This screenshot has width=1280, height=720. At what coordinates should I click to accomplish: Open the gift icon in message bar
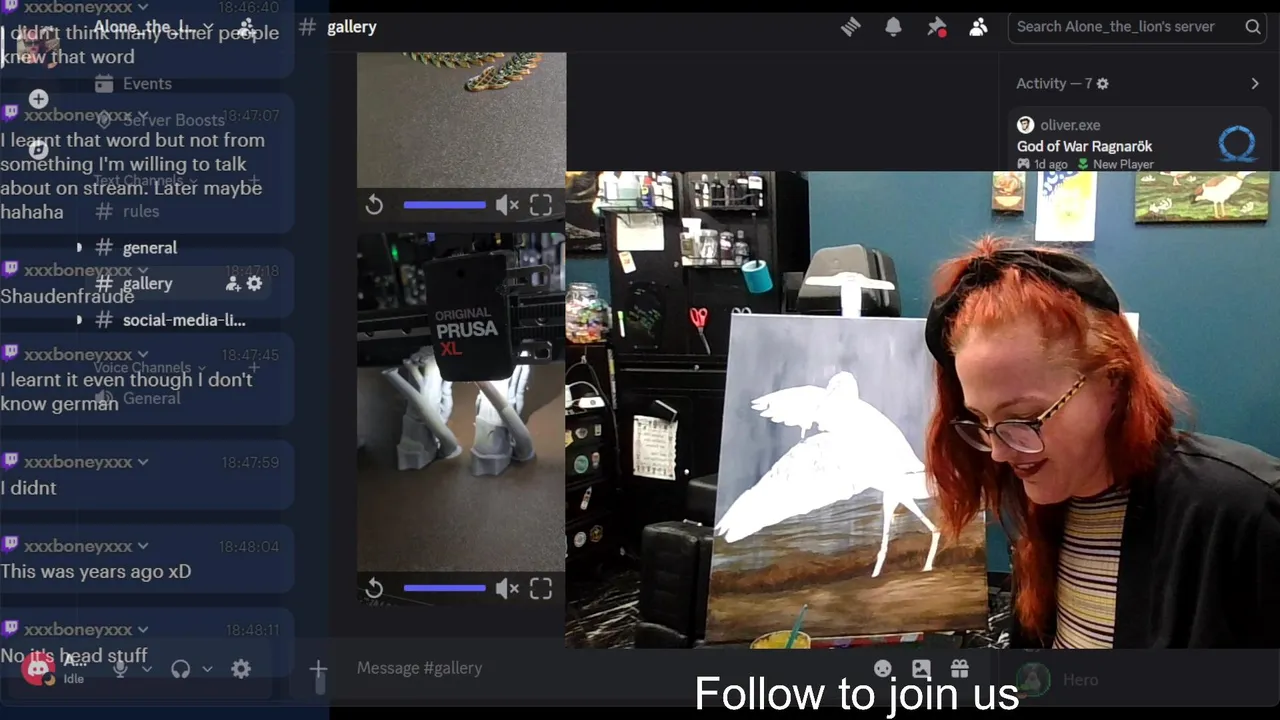[x=959, y=668]
